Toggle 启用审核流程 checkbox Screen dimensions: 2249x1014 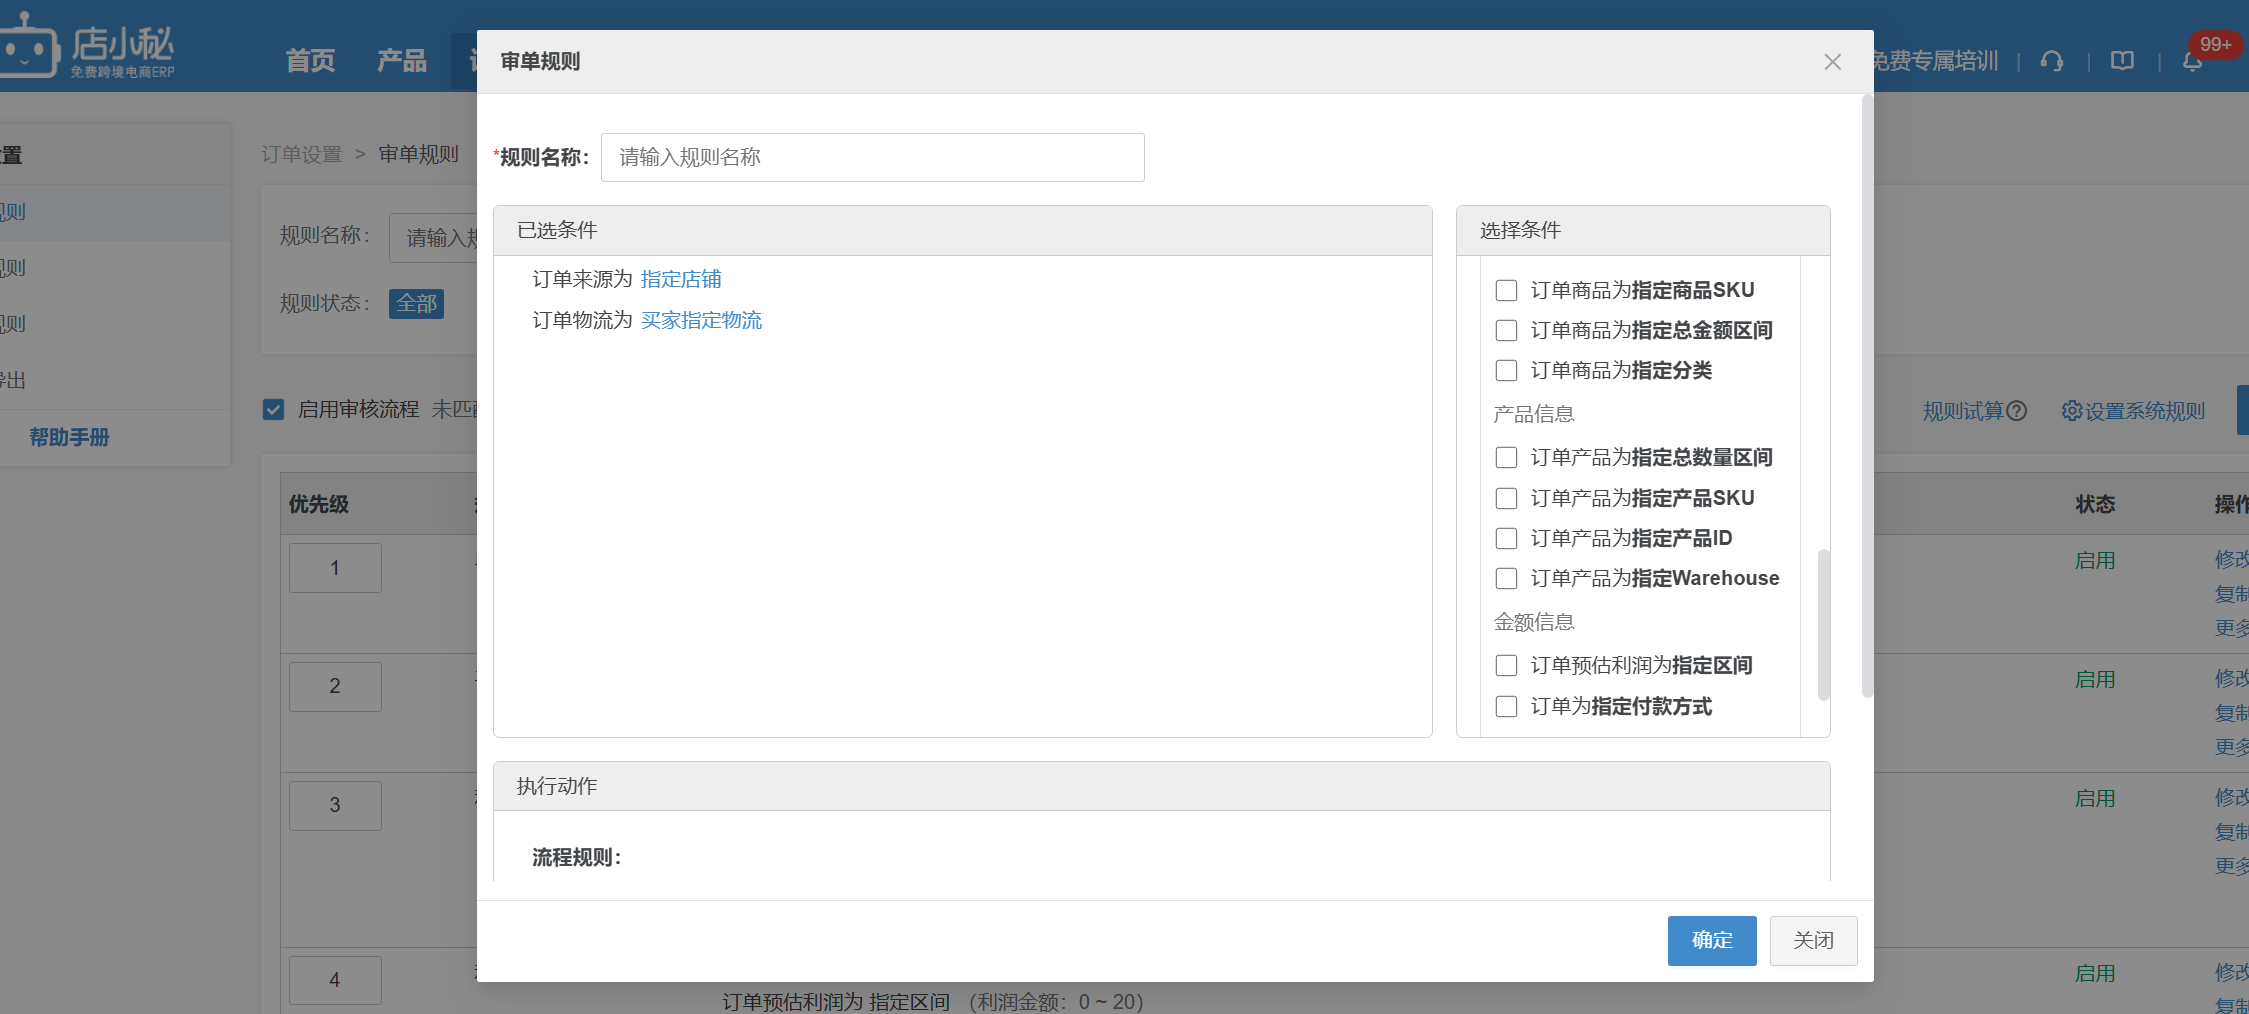(x=273, y=410)
